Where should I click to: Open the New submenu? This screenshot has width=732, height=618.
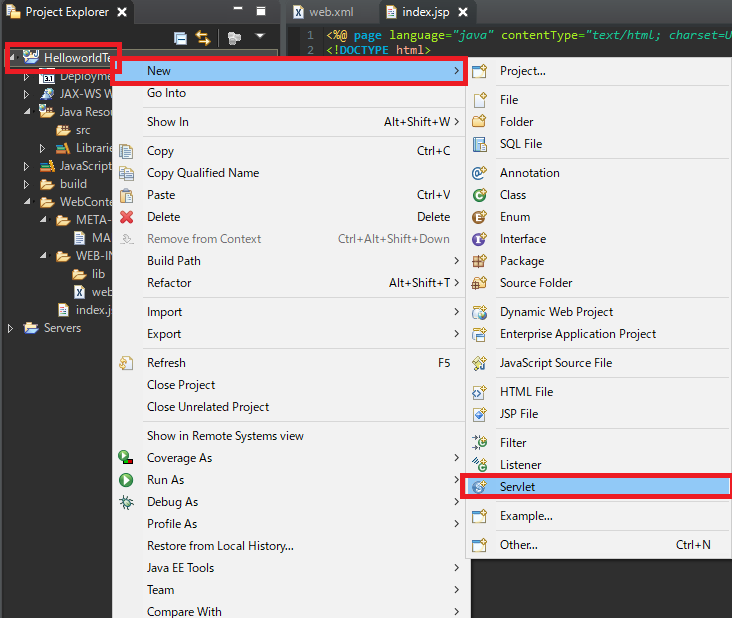pos(289,71)
